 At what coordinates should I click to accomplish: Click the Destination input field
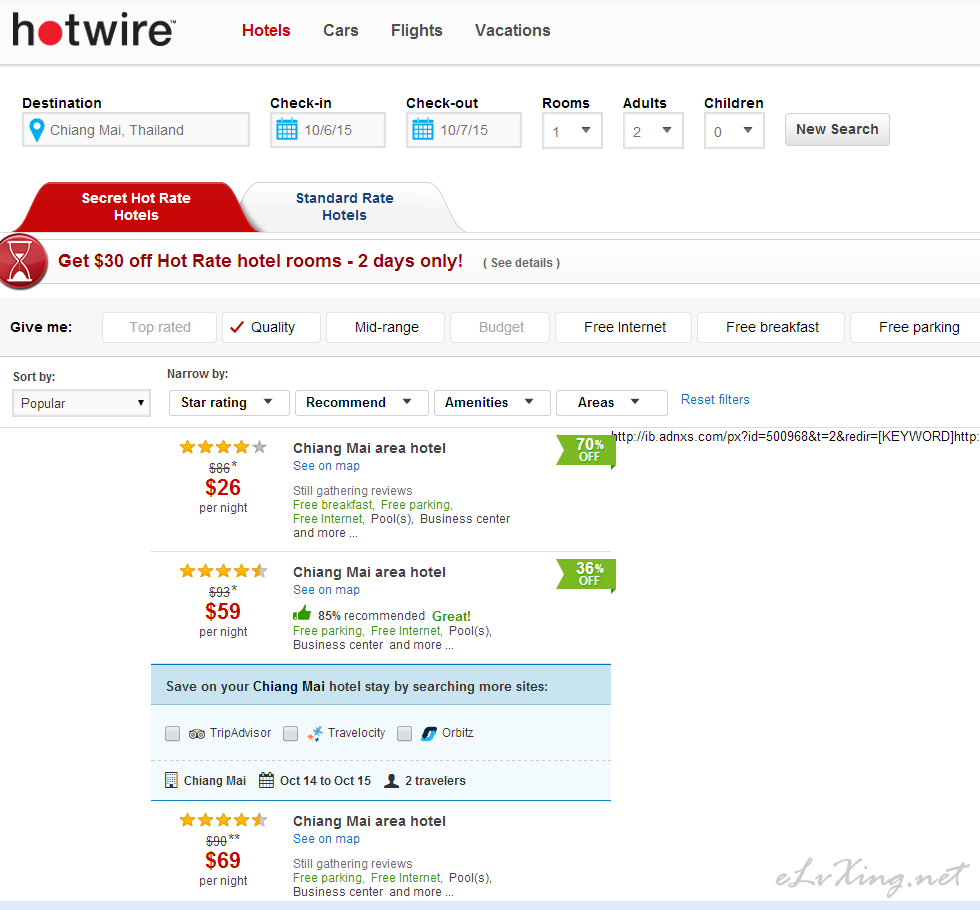point(136,130)
